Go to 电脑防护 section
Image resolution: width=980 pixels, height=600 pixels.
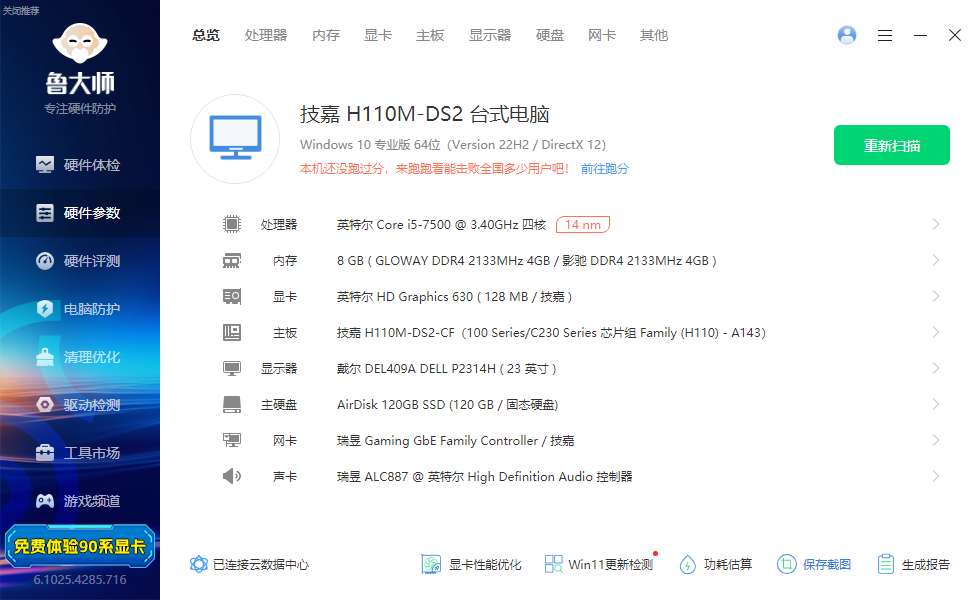coord(79,309)
